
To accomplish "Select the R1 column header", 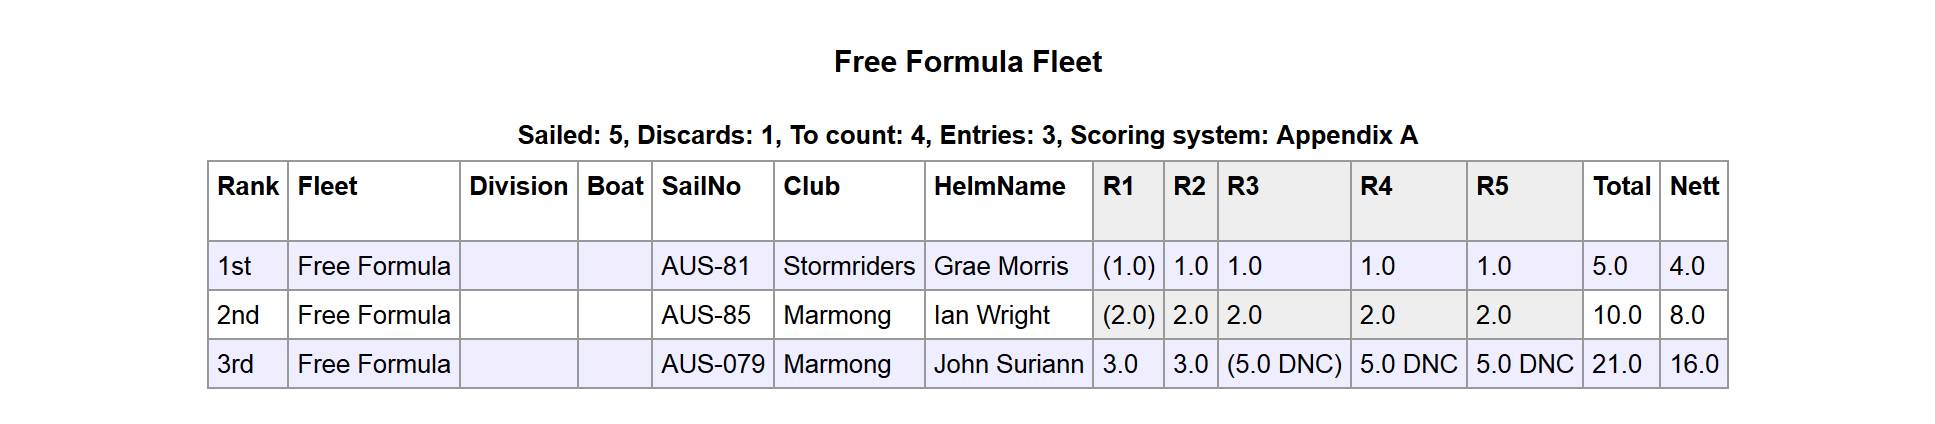I will click(1118, 187).
